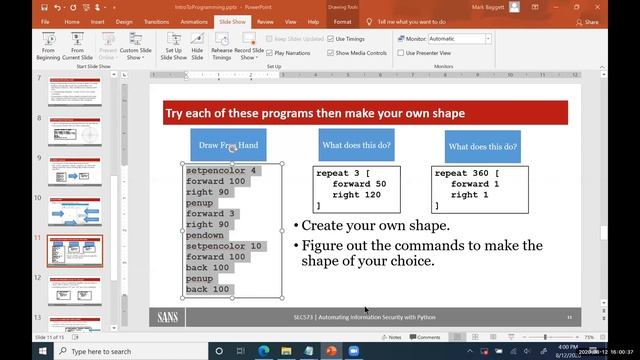Select slide 12 thumbnail
The image size is (640, 360).
click(x=75, y=291)
